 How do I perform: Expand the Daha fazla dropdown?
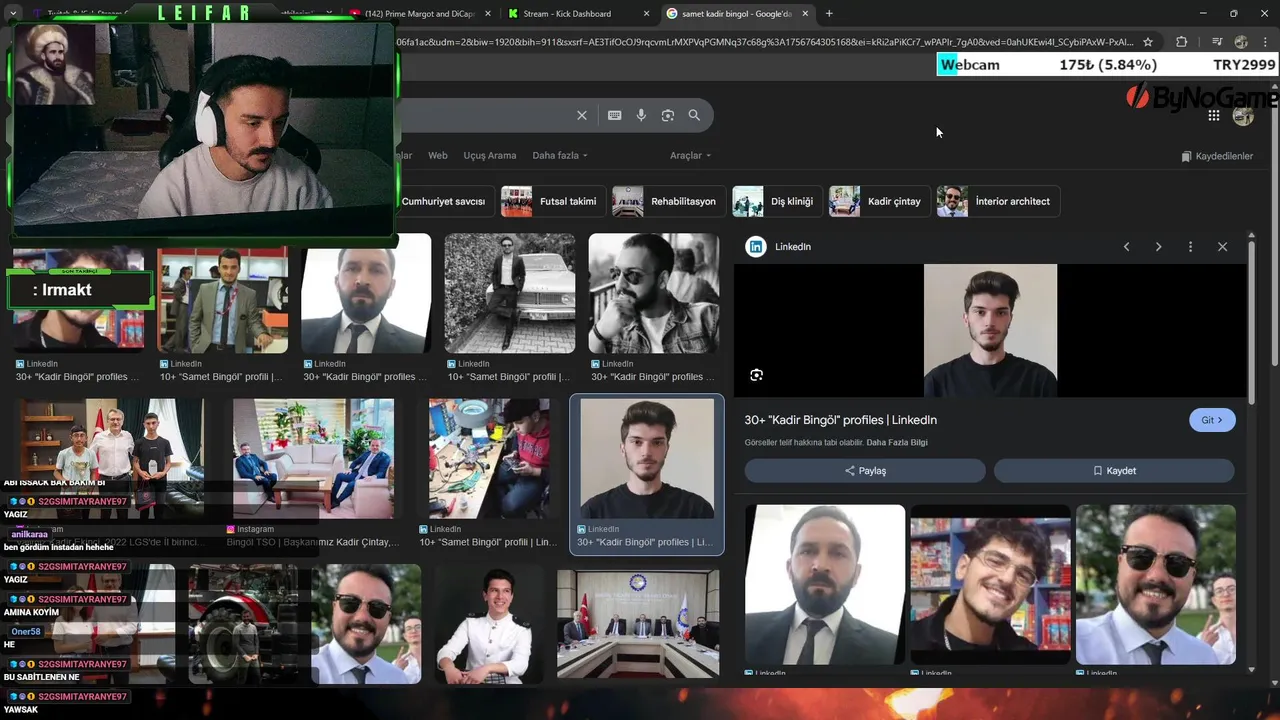[559, 156]
